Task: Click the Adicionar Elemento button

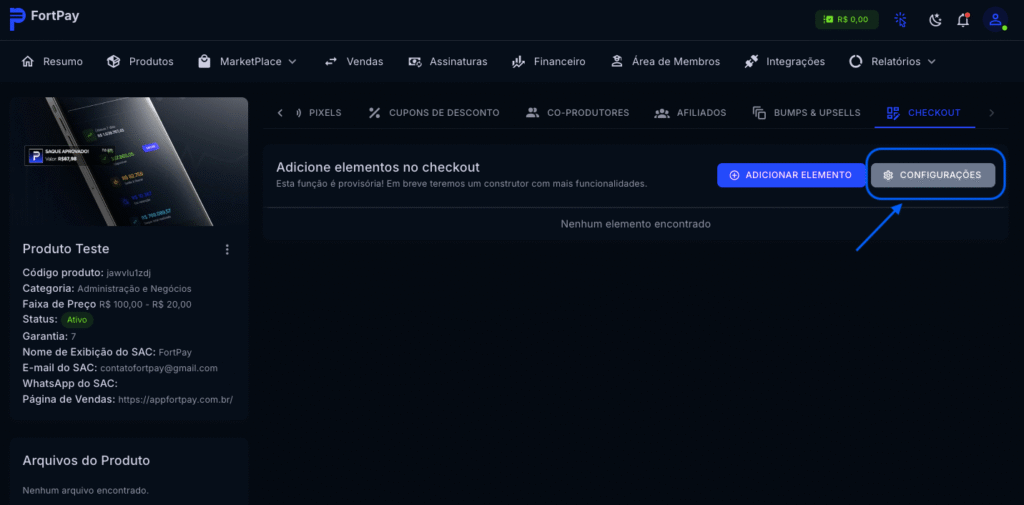Action: point(790,175)
